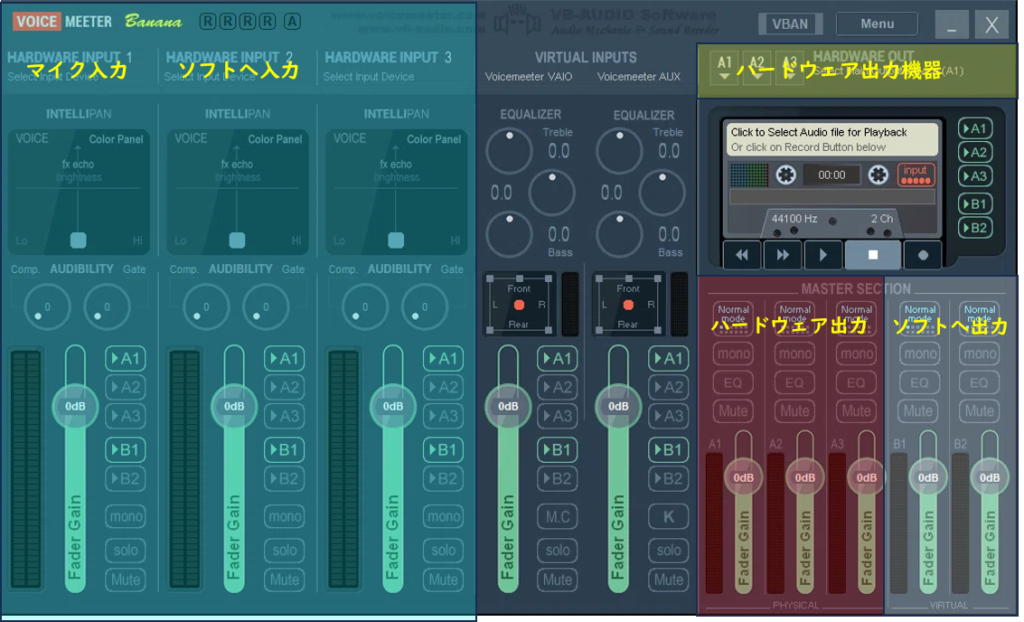Switch the B2 virtual bus to mono
The height and width of the screenshot is (622, 1024).
pos(980,353)
